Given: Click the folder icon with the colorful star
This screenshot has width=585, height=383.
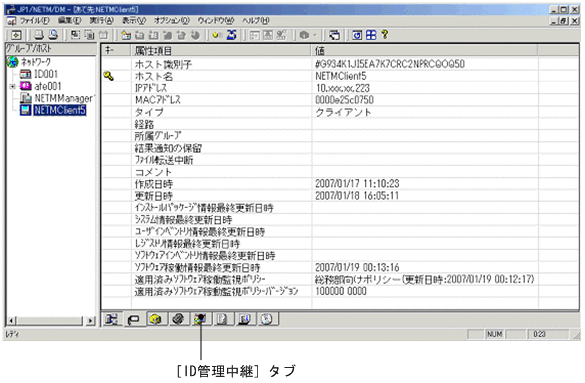Looking at the screenshot, I should coord(126,35).
